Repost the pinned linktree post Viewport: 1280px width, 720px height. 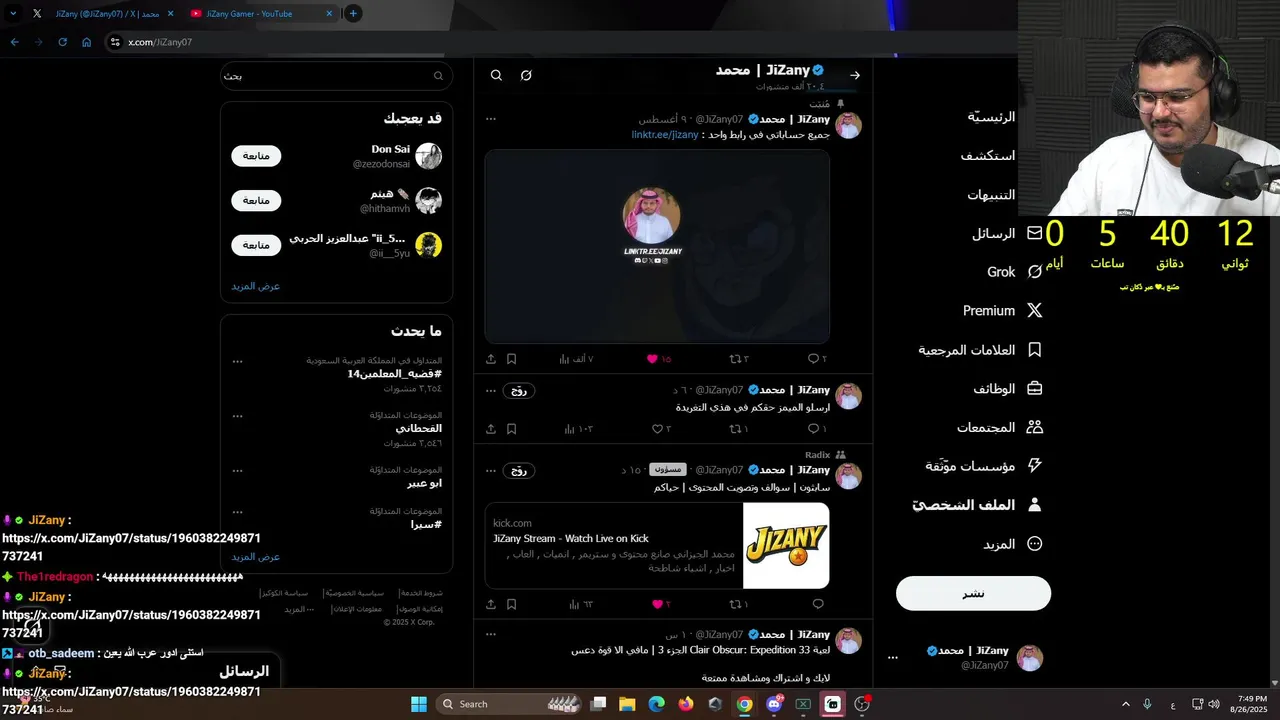(738, 359)
